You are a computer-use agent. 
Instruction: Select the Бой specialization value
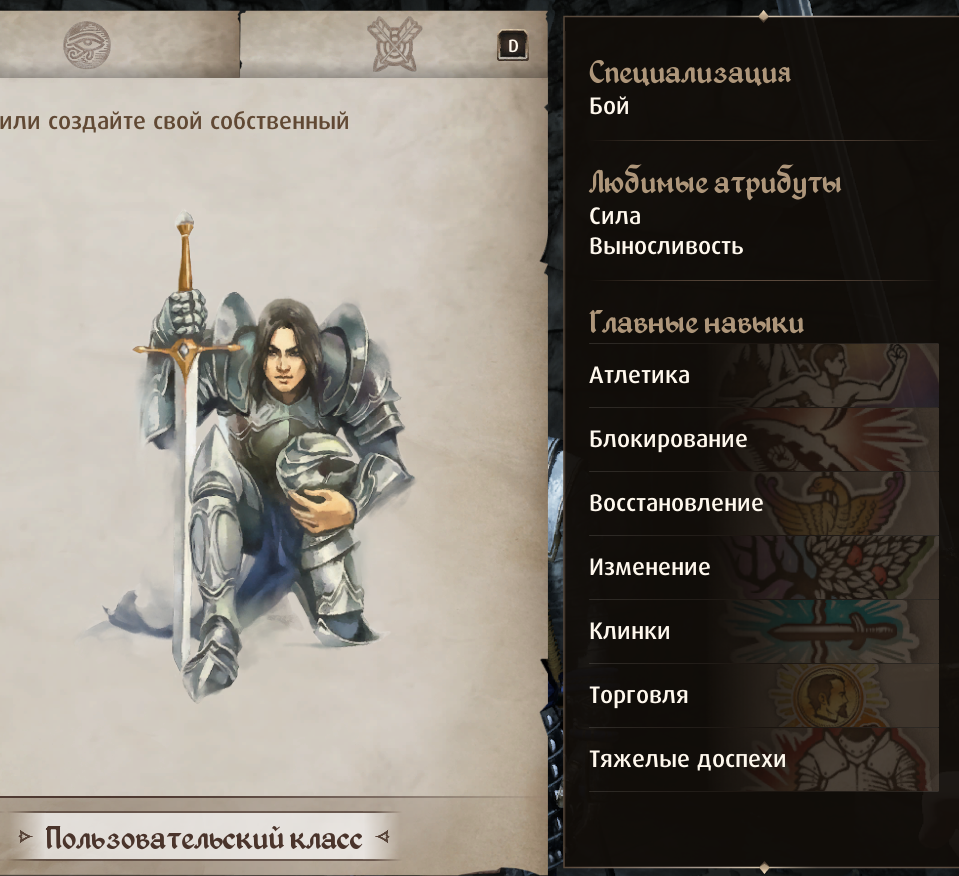pos(609,106)
